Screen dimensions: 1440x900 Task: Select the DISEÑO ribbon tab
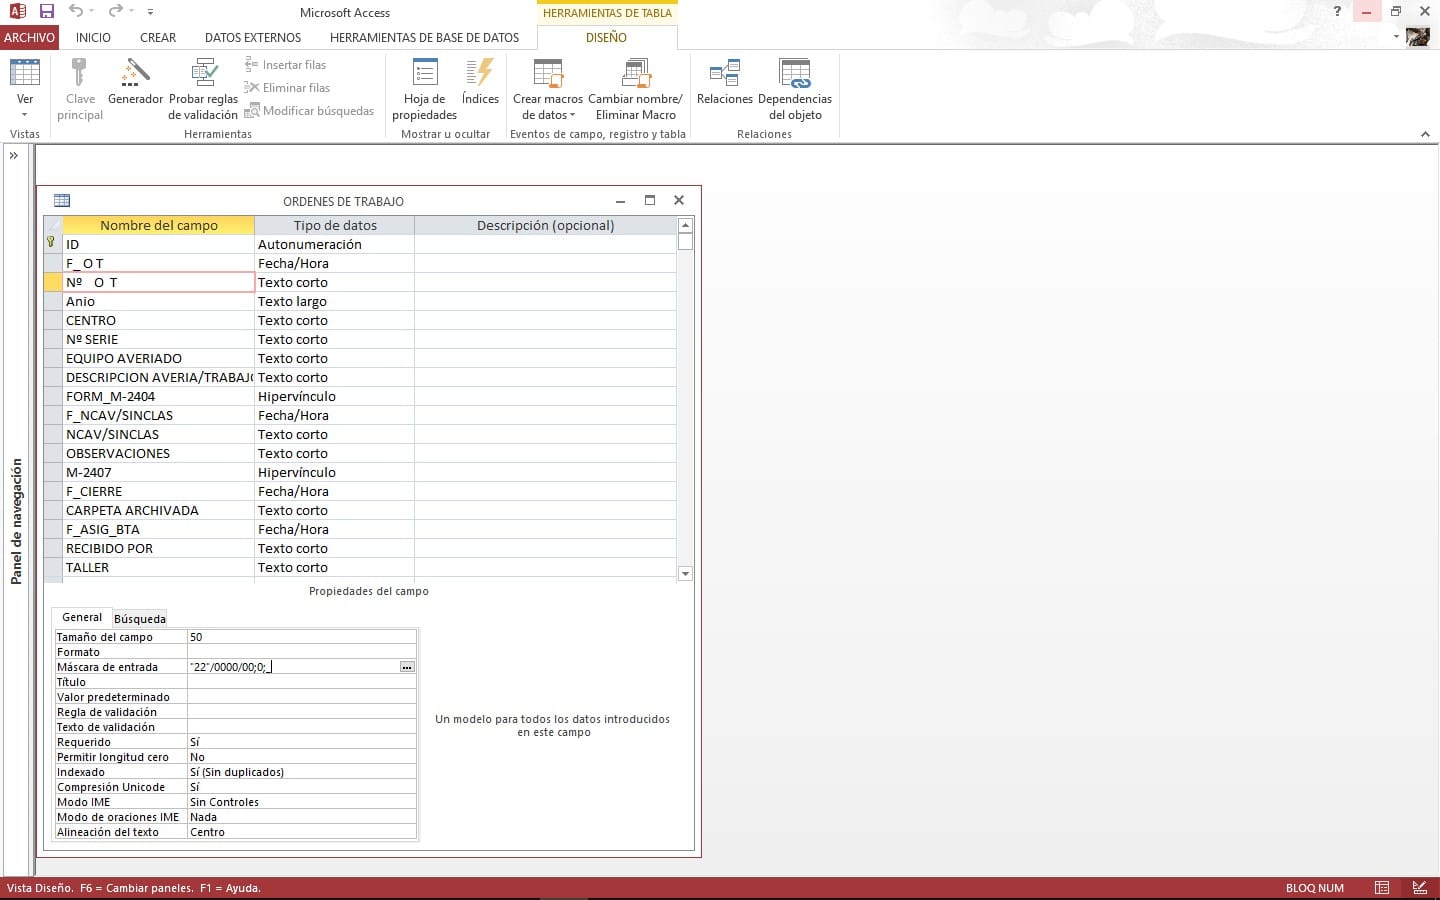606,37
